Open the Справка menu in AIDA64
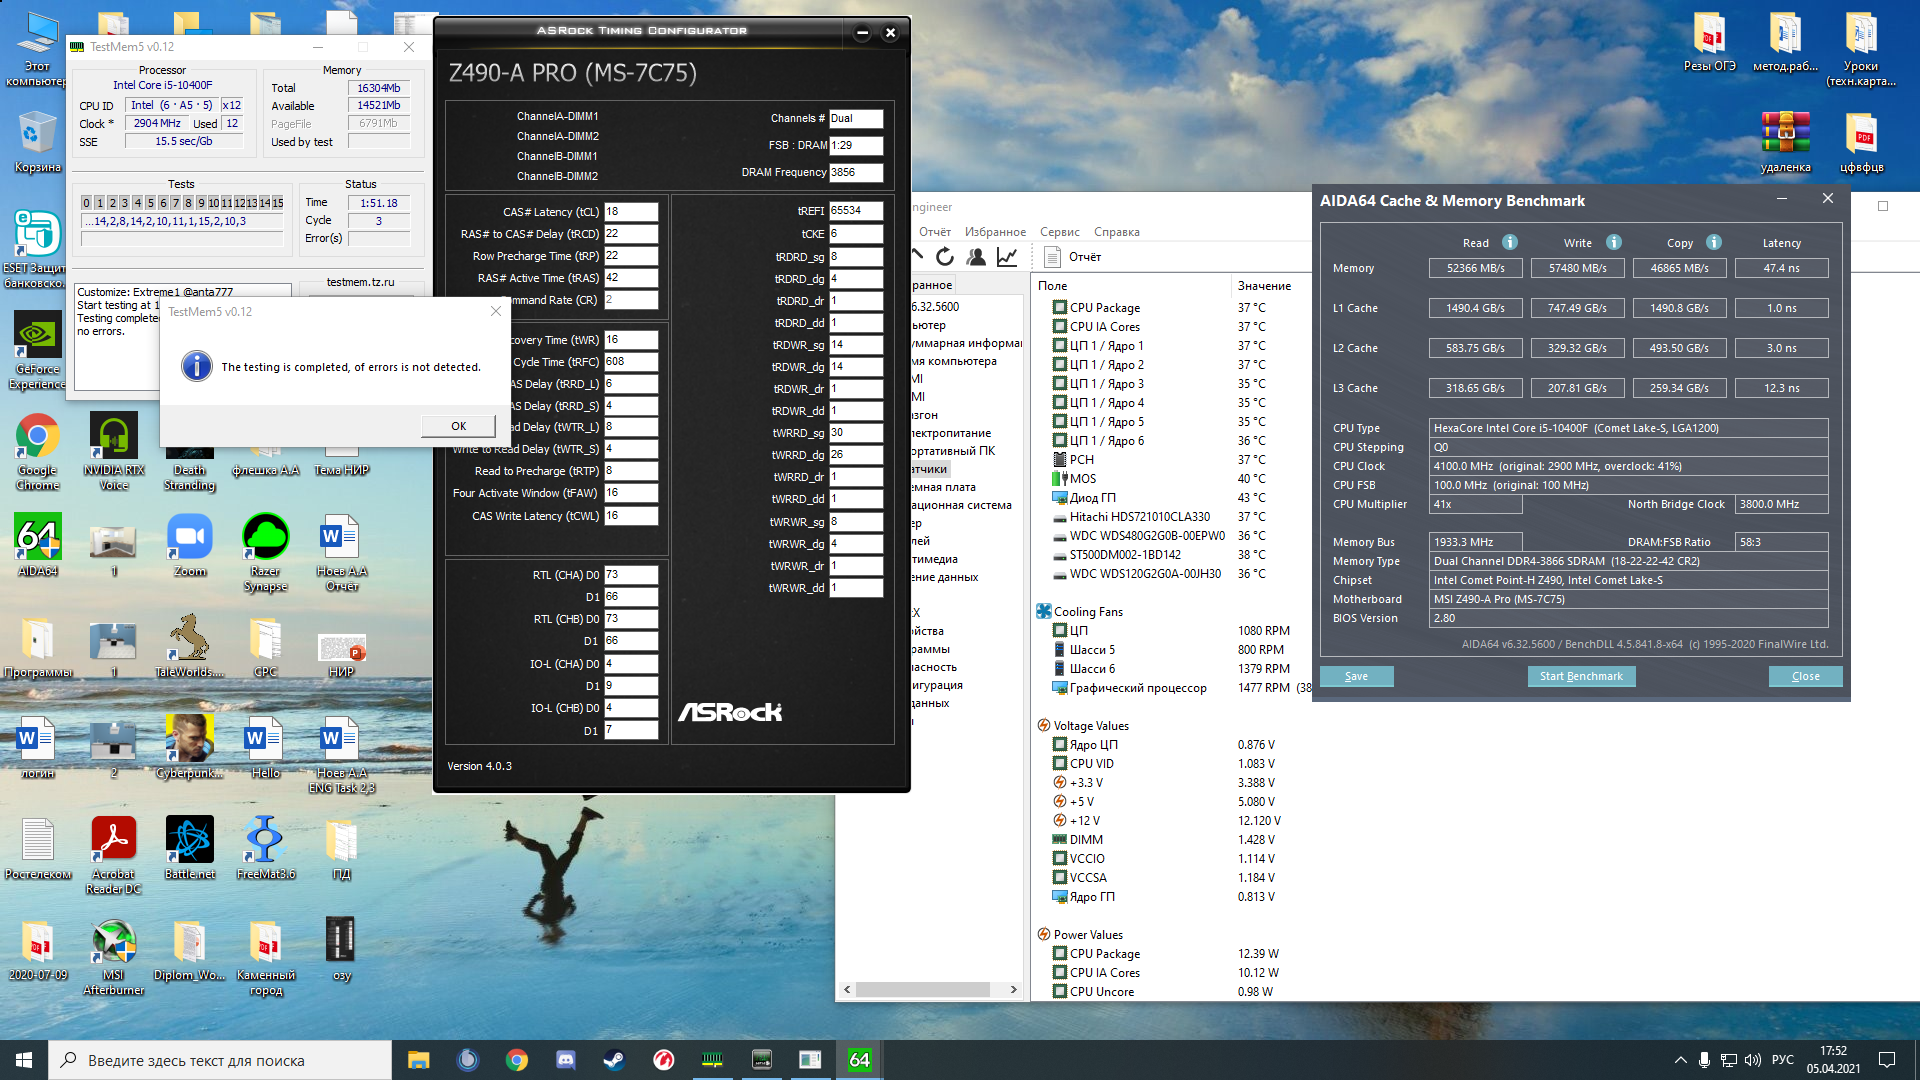The width and height of the screenshot is (1920, 1080). tap(1116, 232)
